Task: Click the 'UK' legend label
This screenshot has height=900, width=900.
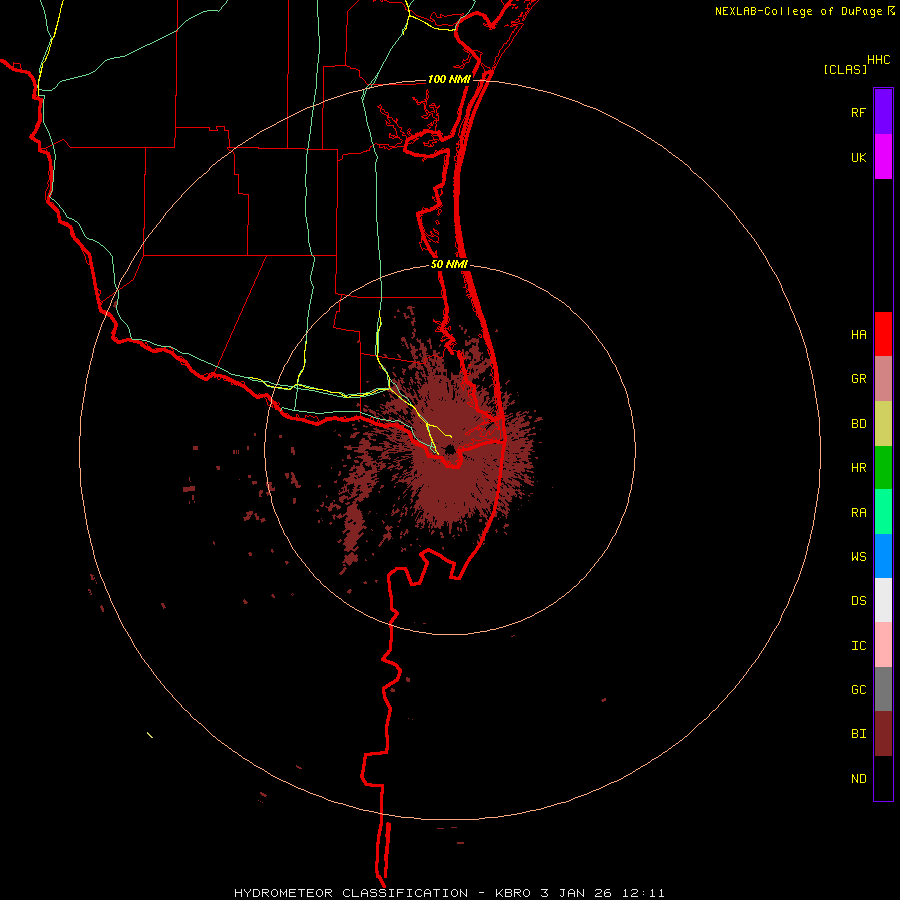Action: [858, 158]
